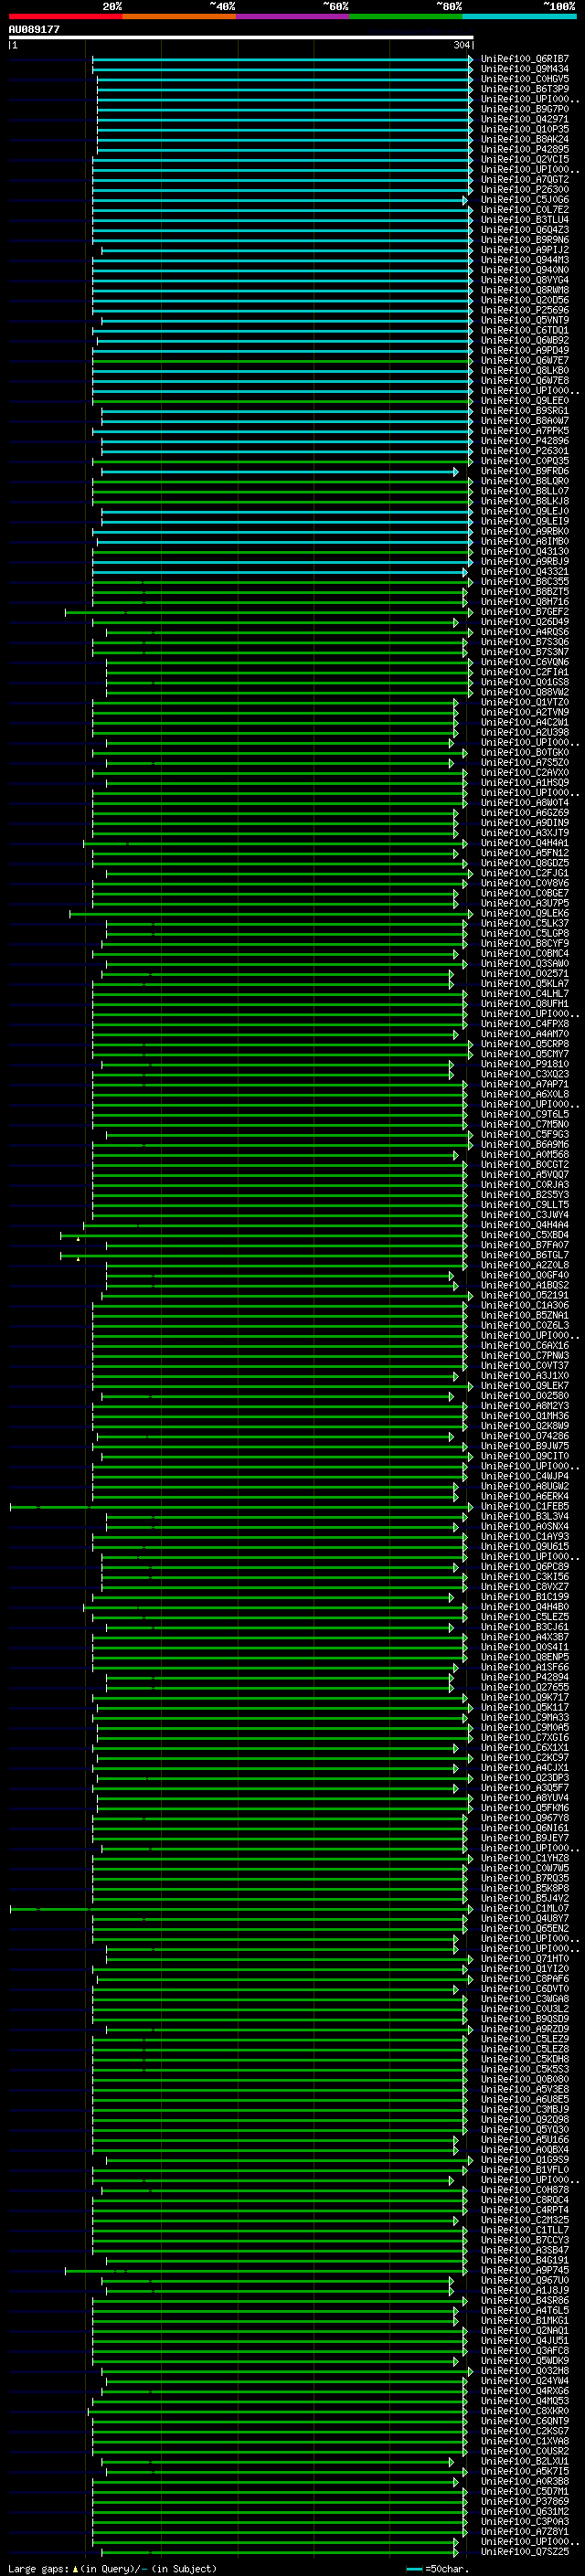
Task: Click hit label UniRef100_Q26D49
Action: pos(525,622)
